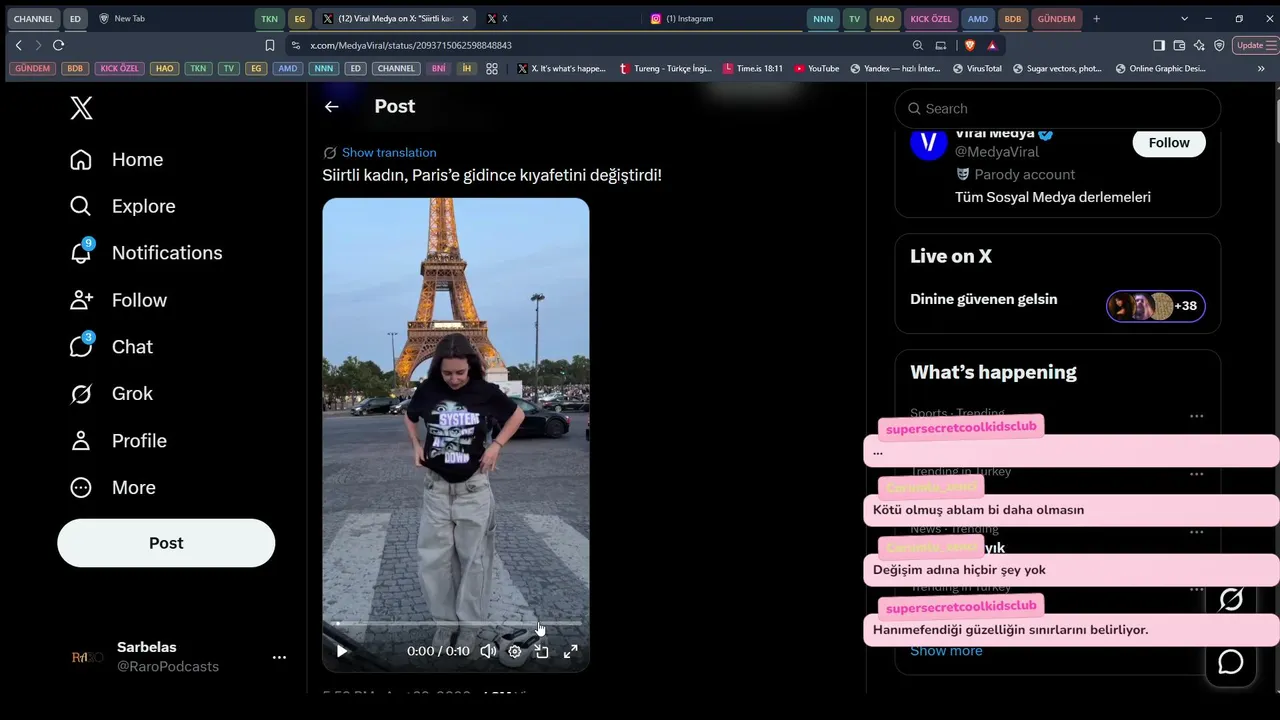Toggle the browser sidebar panel
Image resolution: width=1280 pixels, height=720 pixels.
coord(1159,45)
